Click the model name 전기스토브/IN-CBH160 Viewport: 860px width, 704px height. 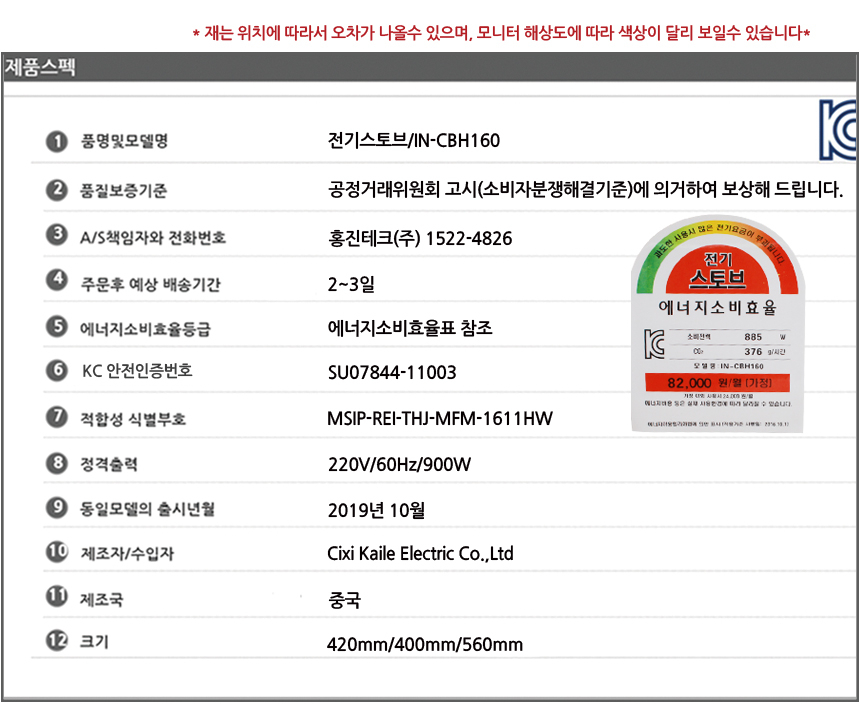tap(413, 140)
